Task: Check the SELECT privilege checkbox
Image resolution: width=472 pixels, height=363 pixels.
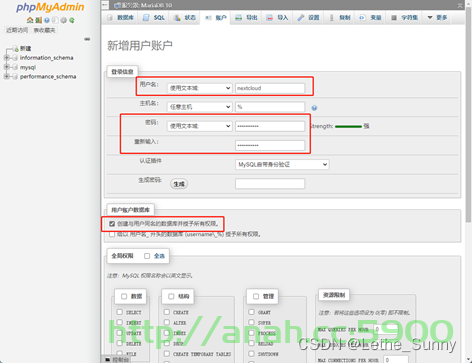Action: 120,312
